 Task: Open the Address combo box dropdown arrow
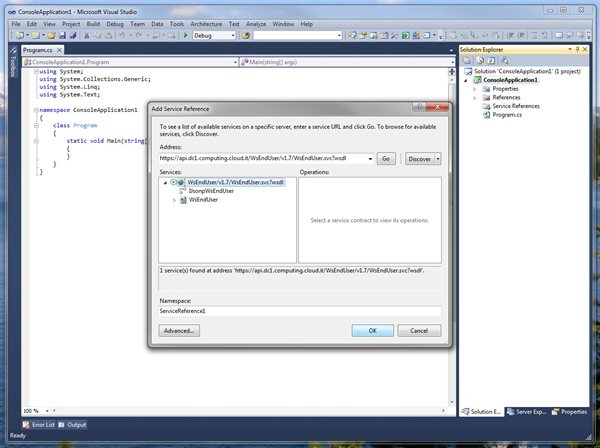[x=370, y=159]
